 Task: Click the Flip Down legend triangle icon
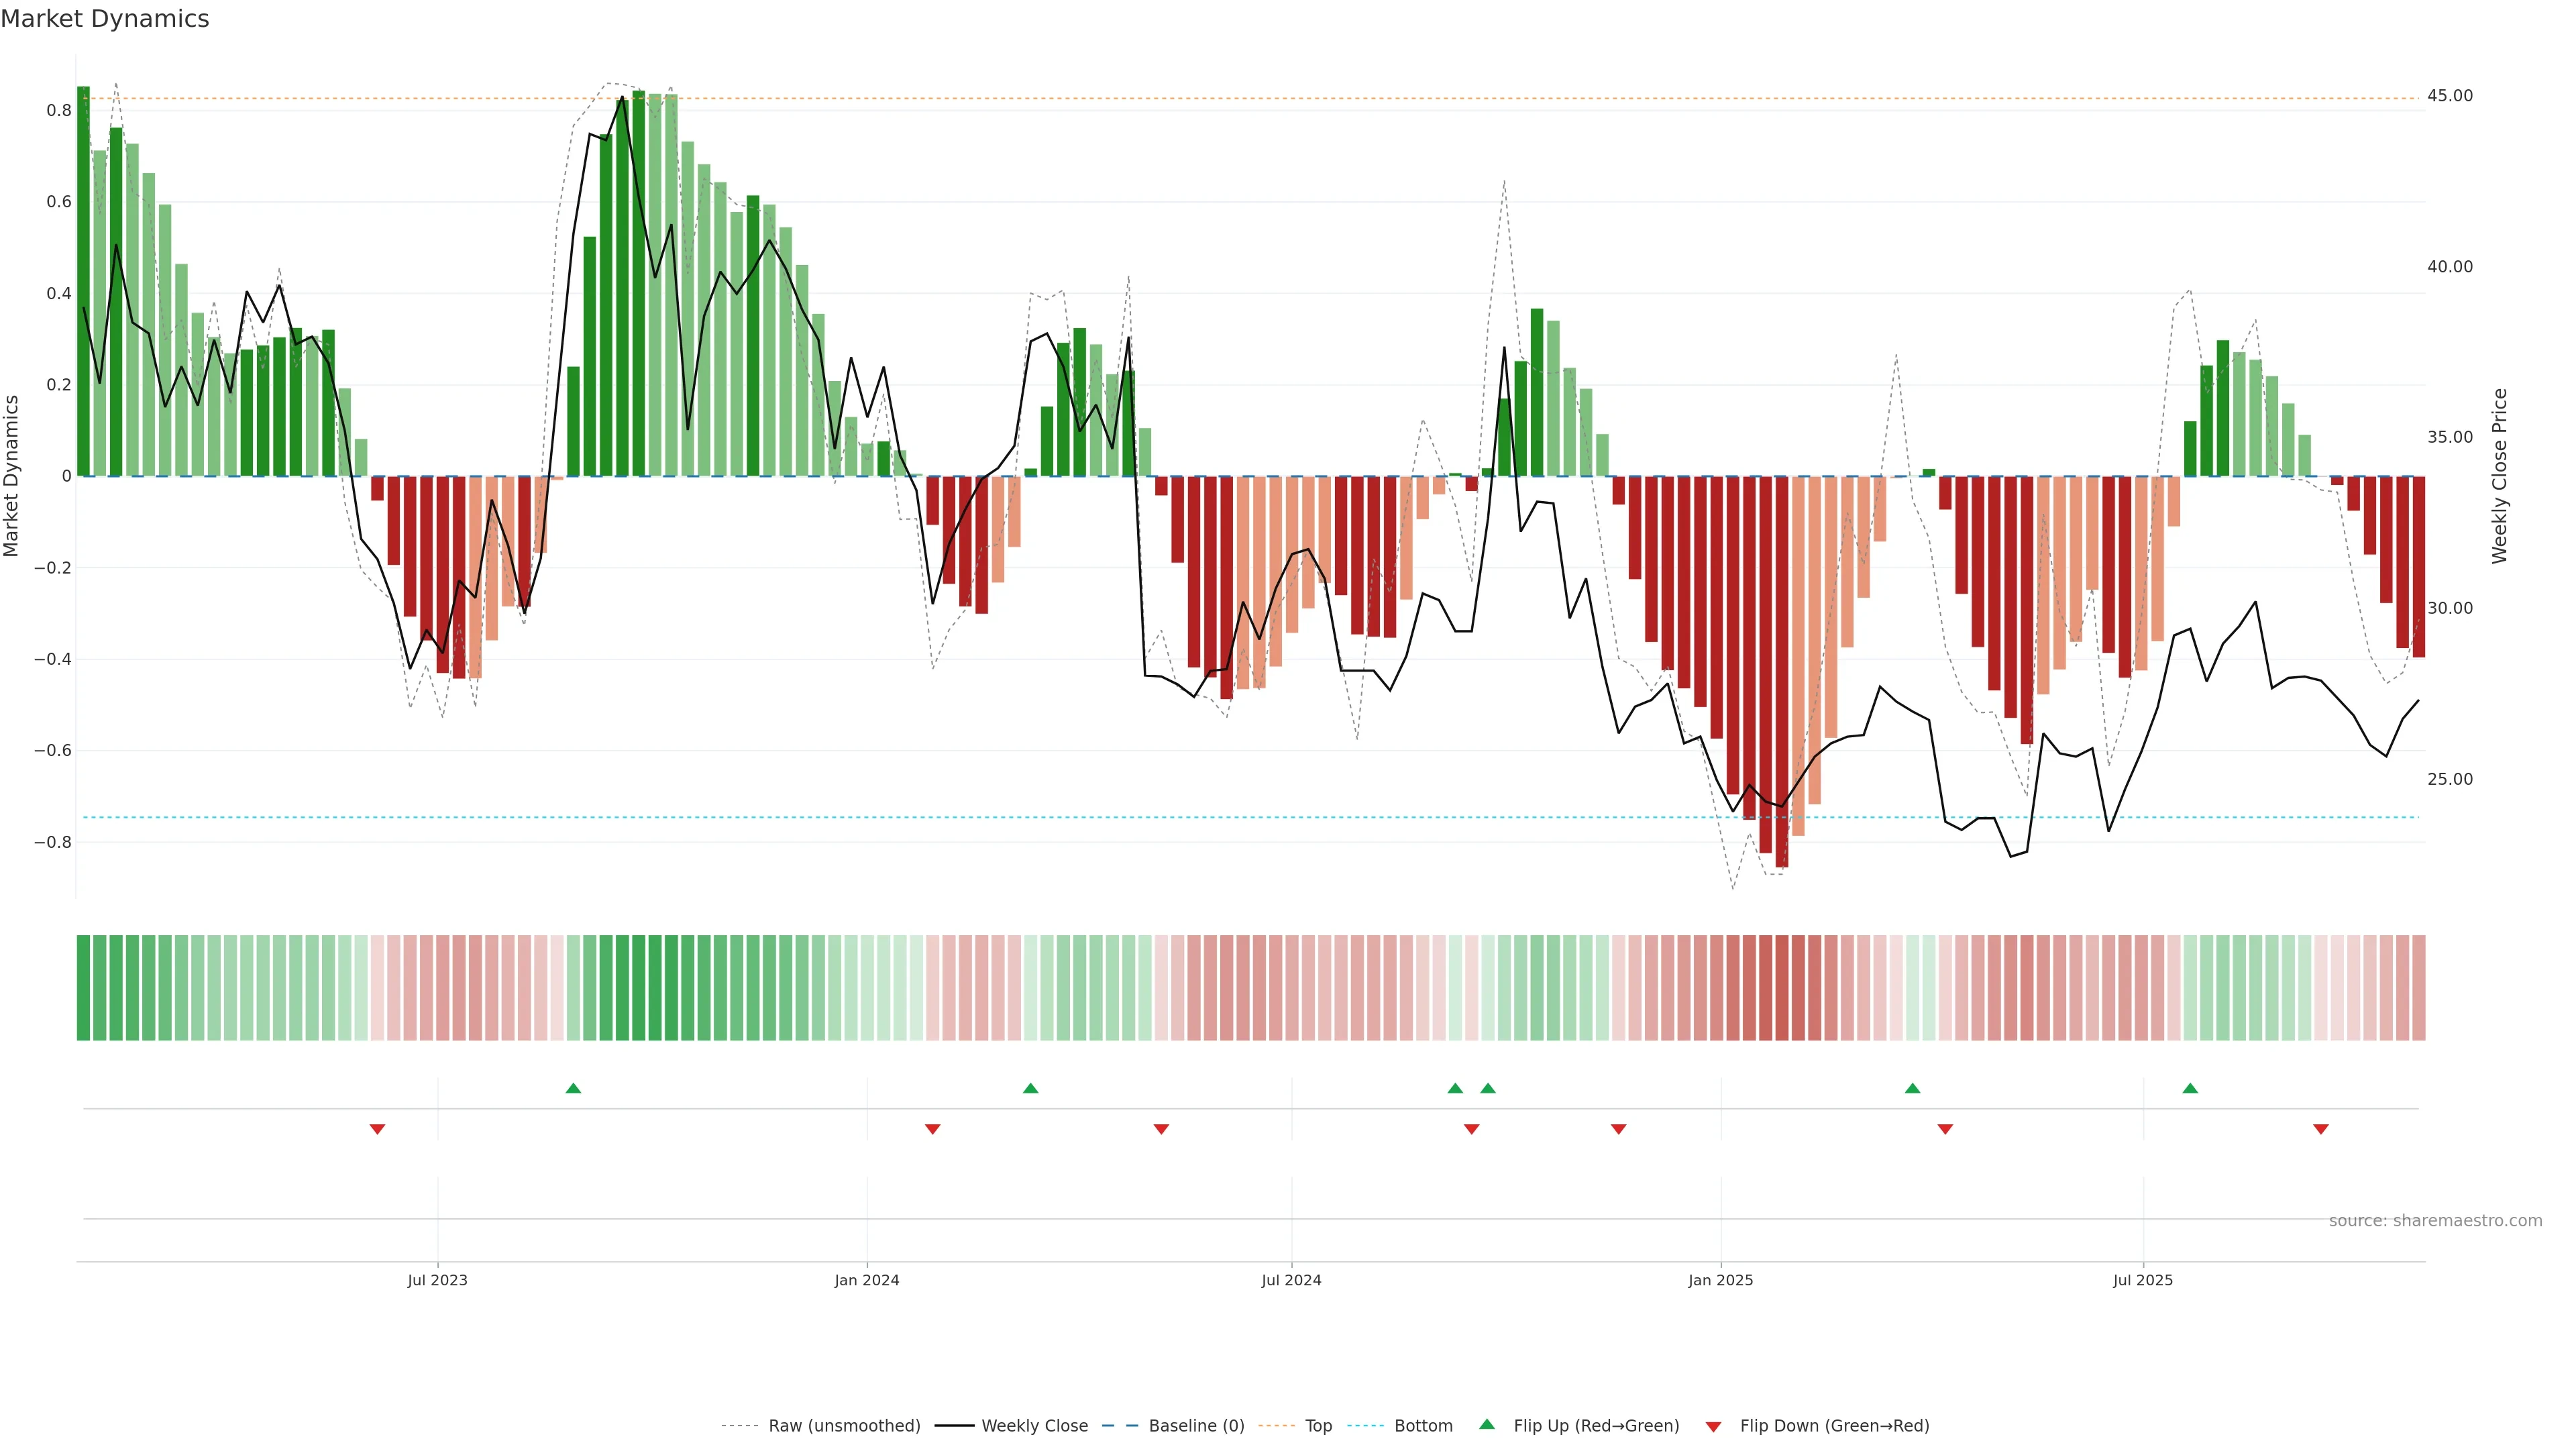point(1713,1427)
